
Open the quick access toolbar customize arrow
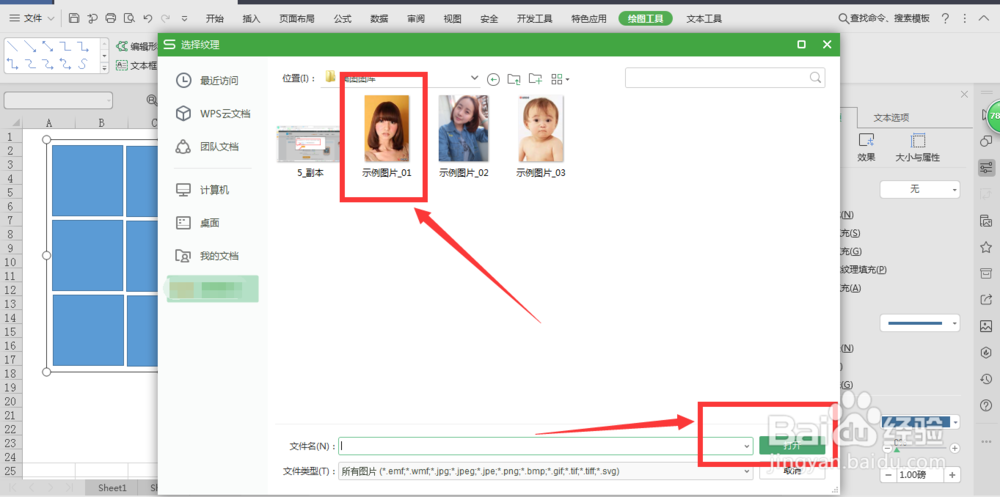point(185,19)
